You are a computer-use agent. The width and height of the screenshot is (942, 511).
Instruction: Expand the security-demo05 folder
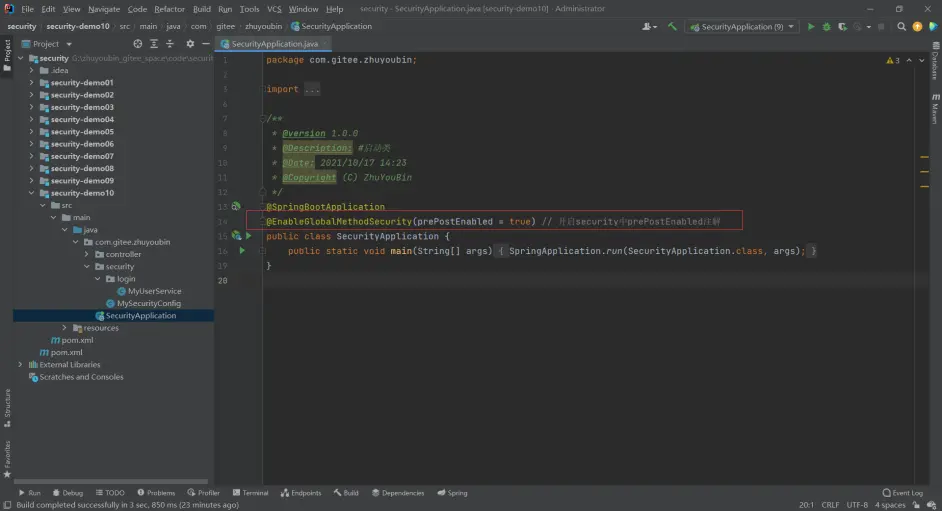point(31,132)
